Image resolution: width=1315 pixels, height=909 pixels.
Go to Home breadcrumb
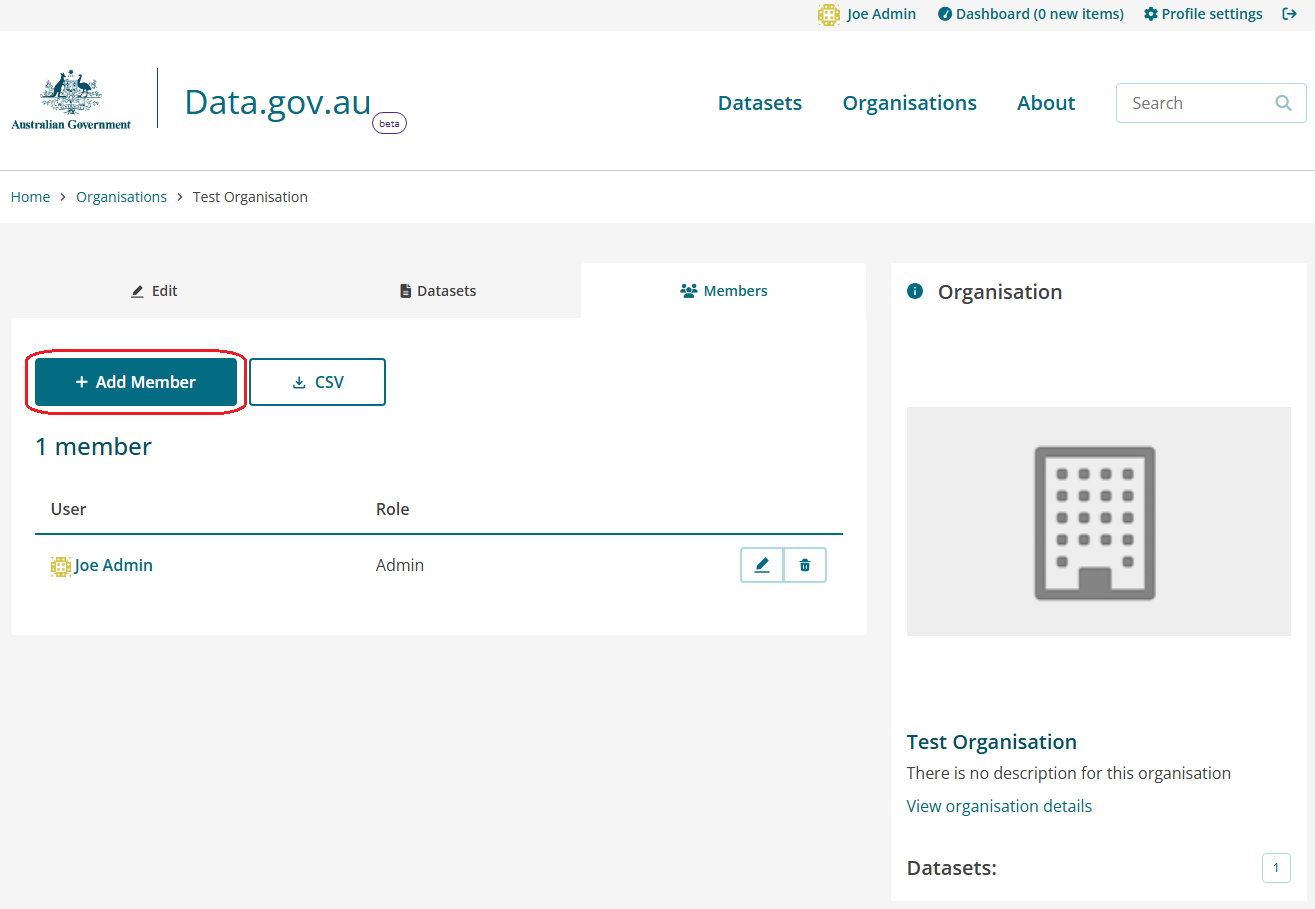click(x=30, y=197)
